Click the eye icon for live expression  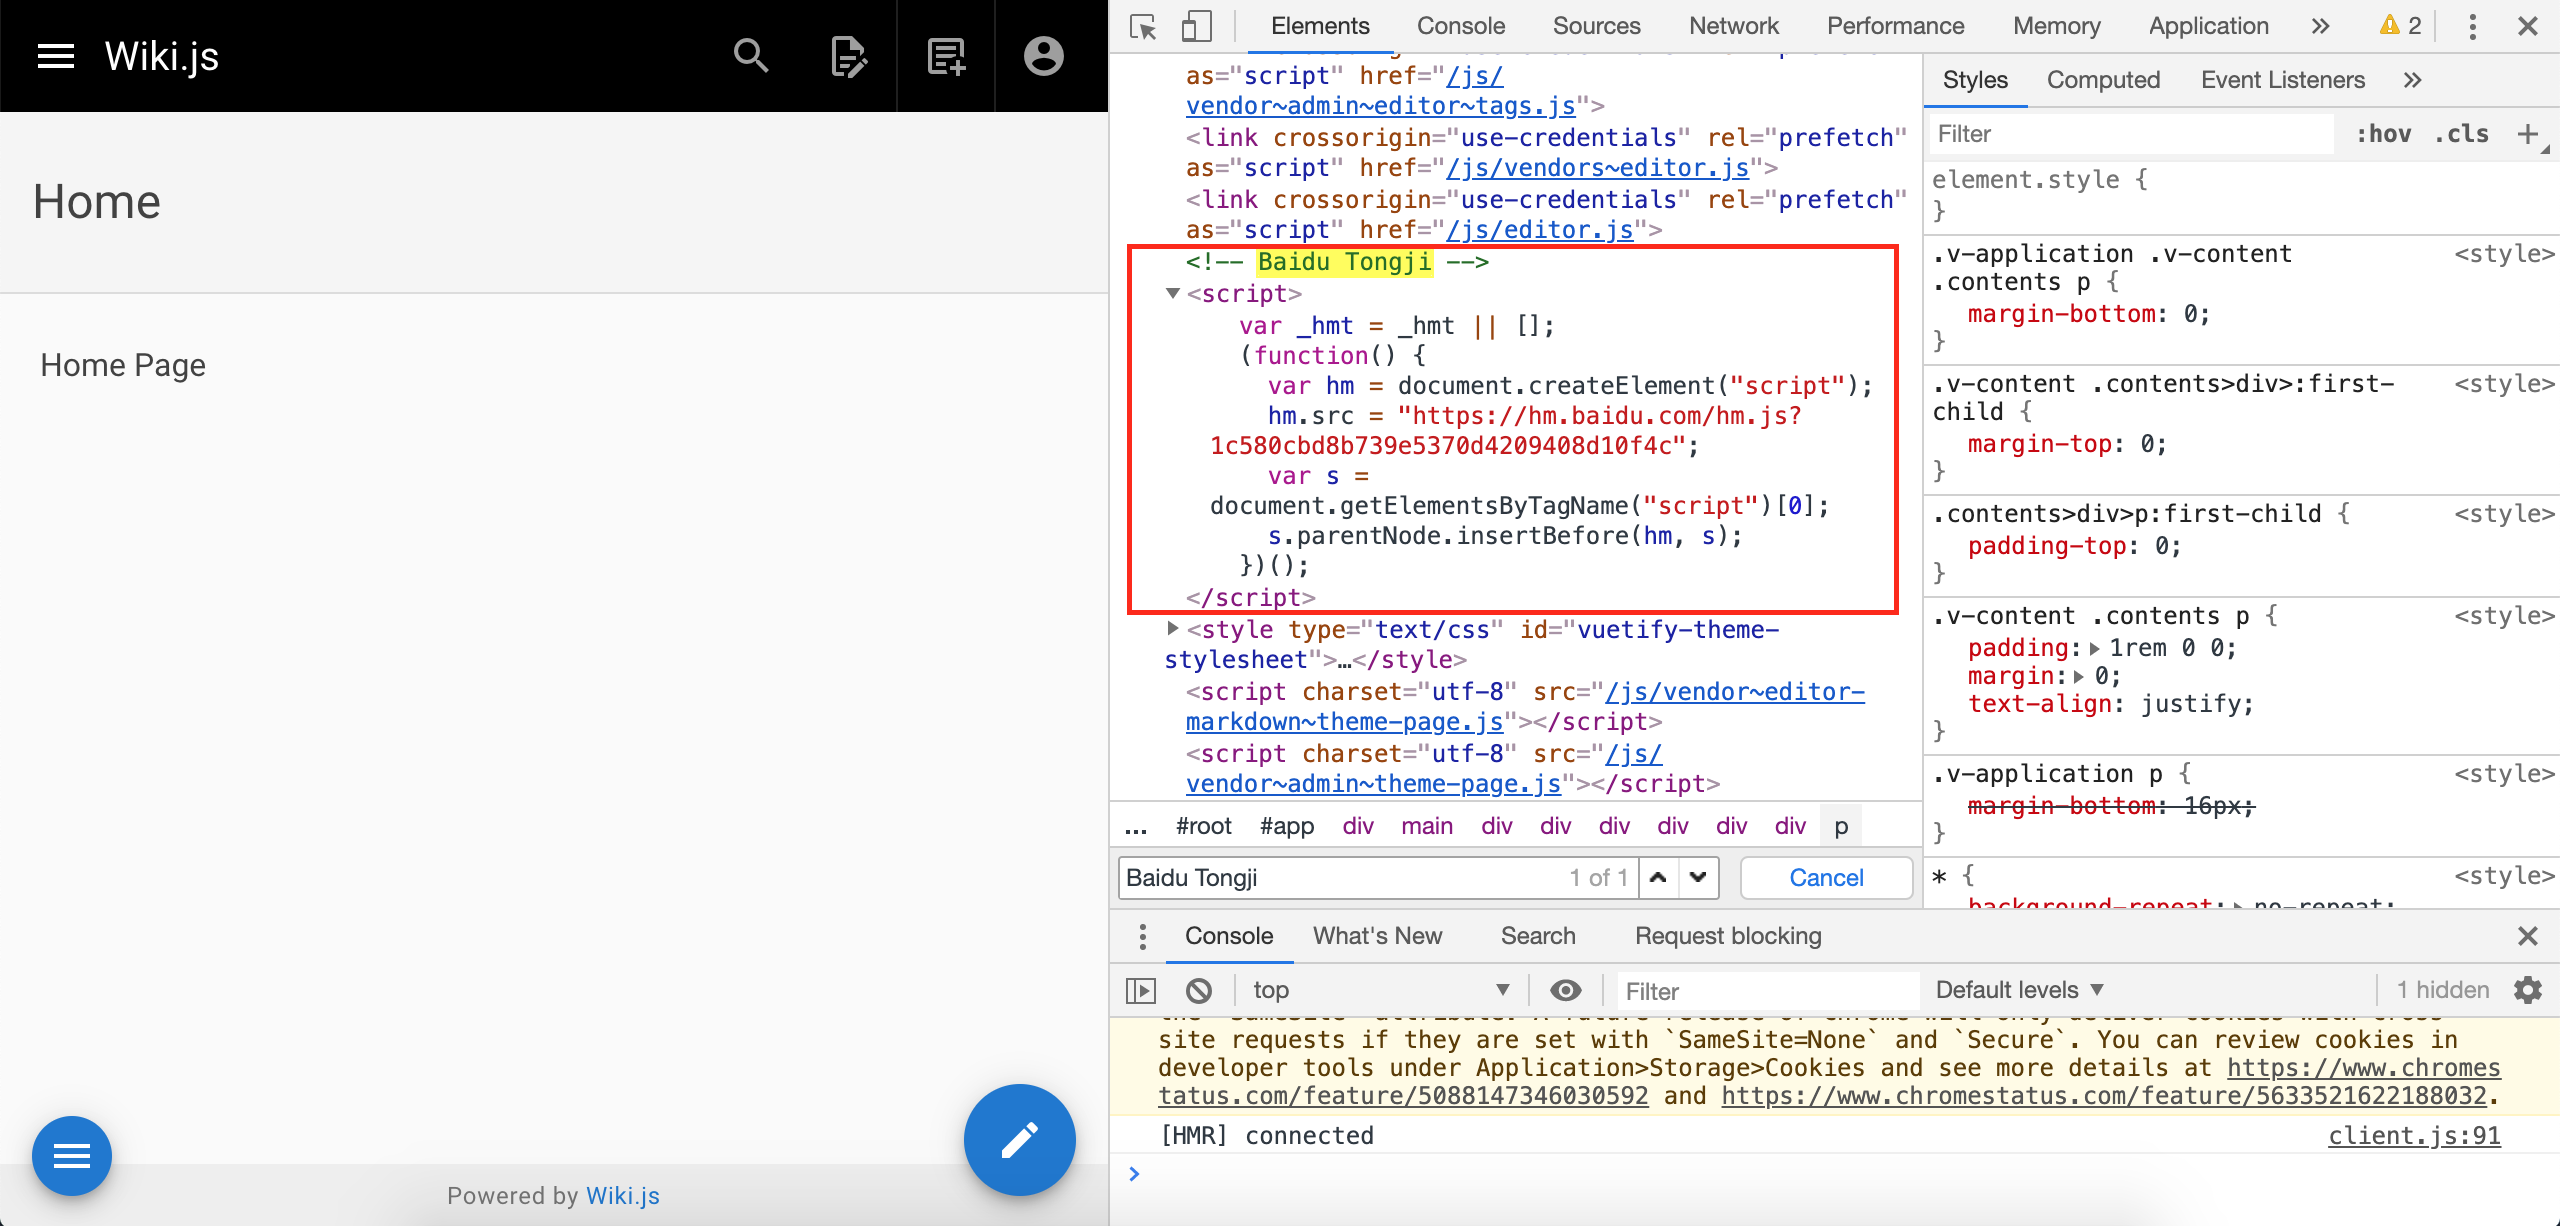1566,991
